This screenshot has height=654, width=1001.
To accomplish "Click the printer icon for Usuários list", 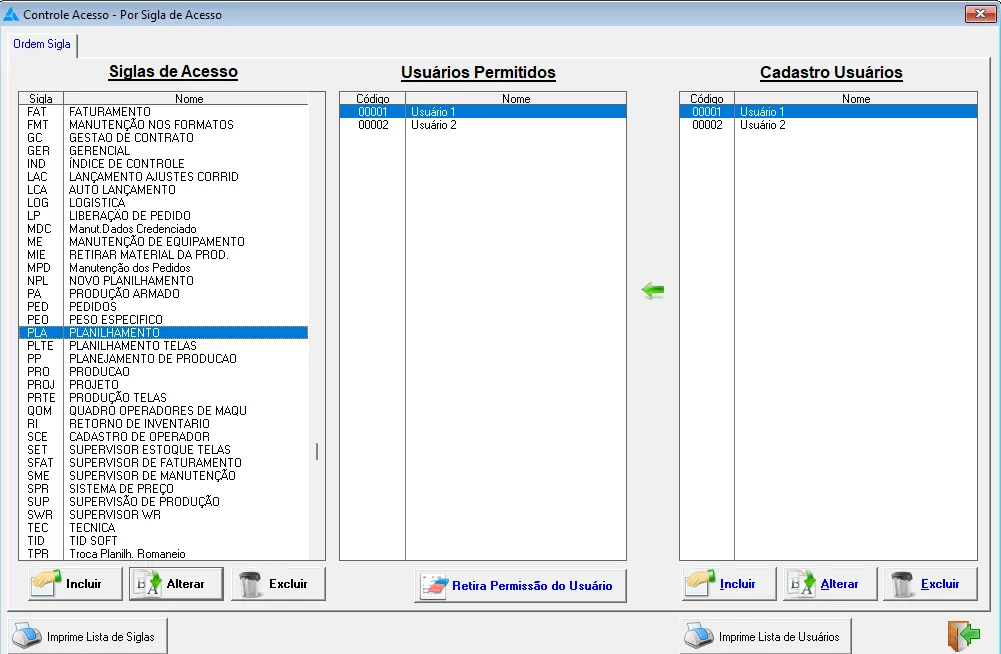I will click(x=699, y=637).
